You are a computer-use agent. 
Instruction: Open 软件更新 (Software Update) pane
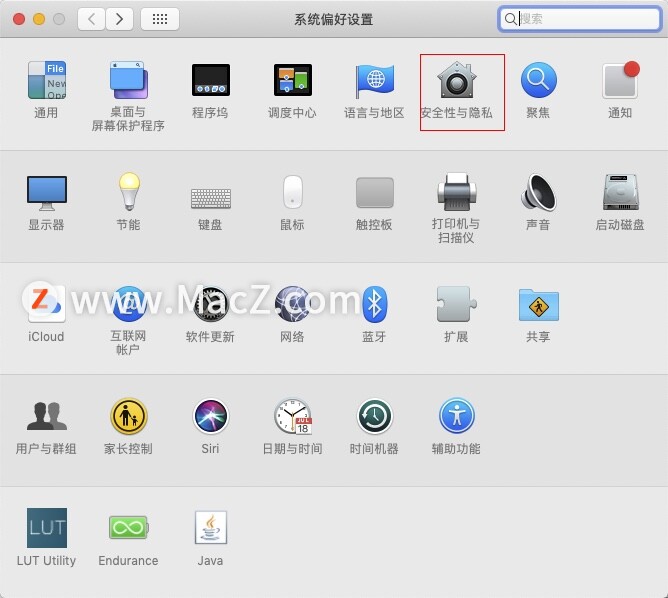tap(210, 305)
